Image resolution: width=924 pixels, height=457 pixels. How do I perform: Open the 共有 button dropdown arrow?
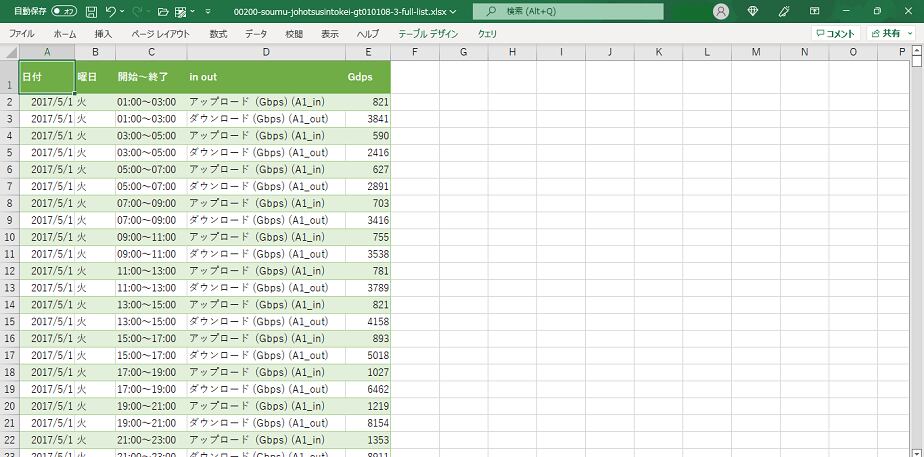[910, 34]
